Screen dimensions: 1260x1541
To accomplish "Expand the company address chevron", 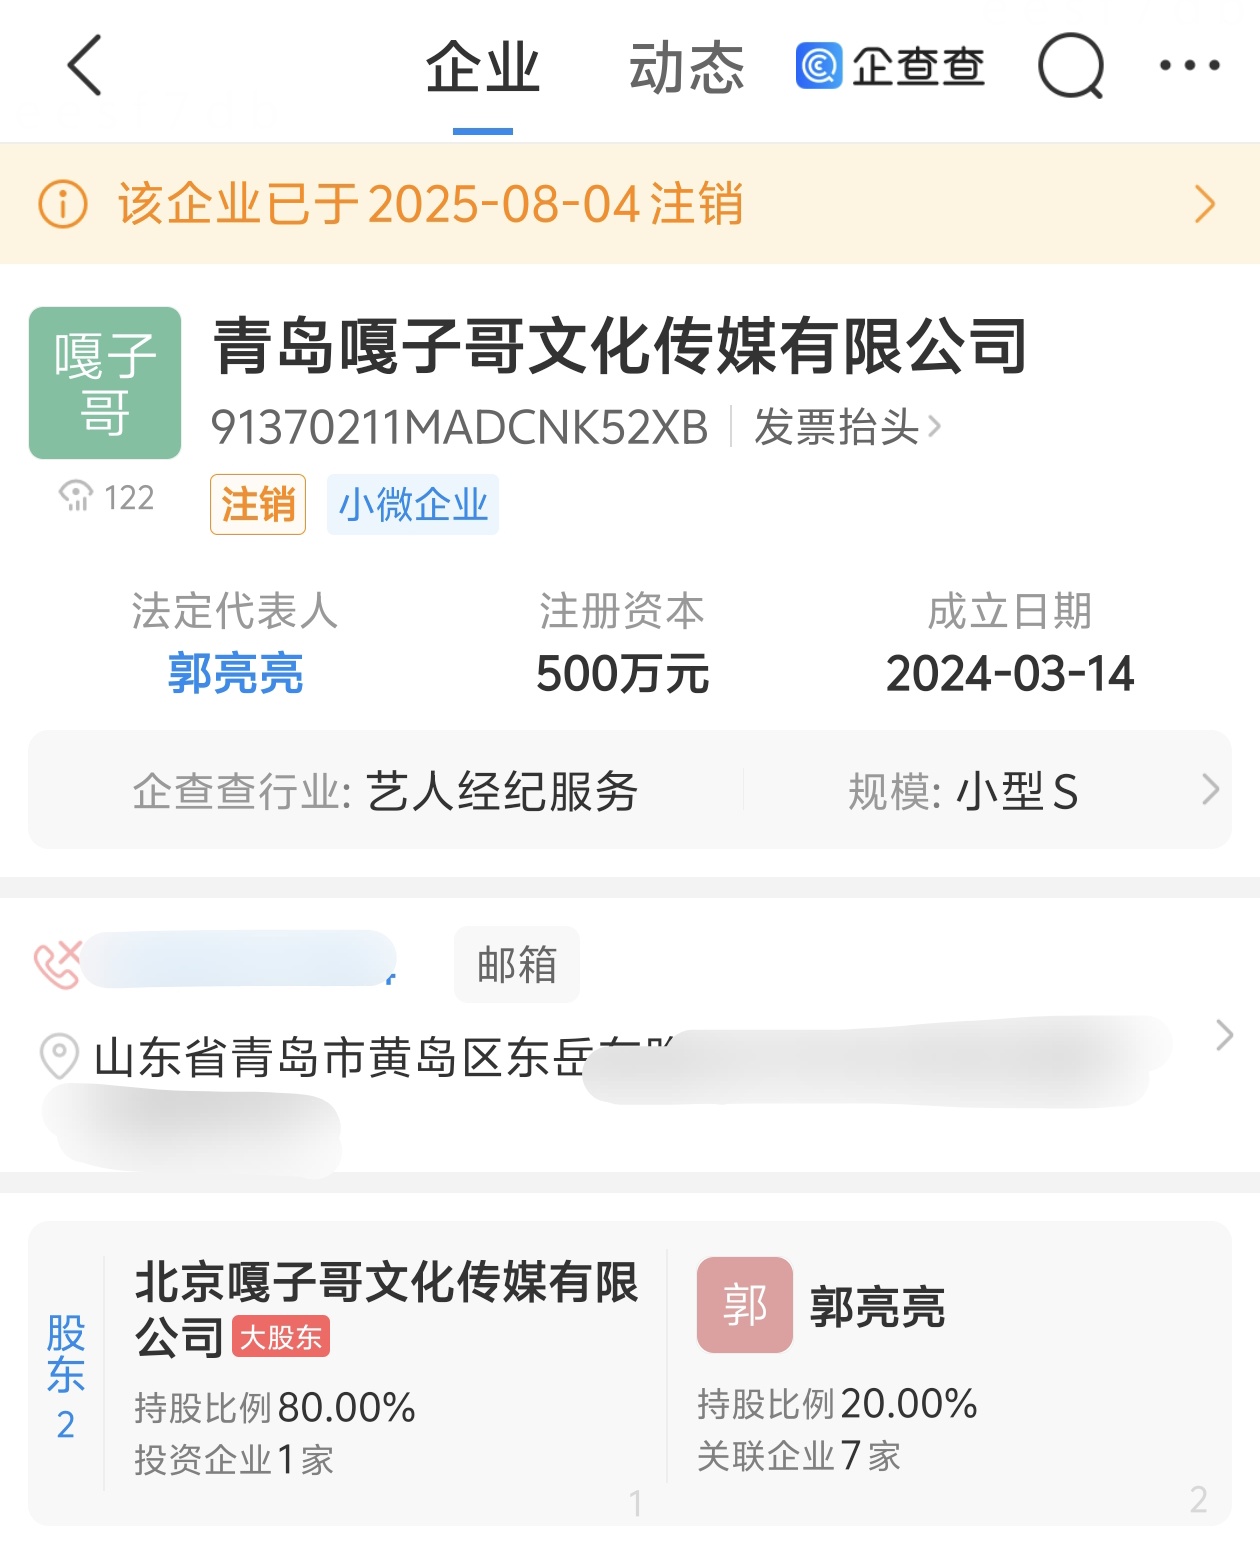I will (1224, 1035).
